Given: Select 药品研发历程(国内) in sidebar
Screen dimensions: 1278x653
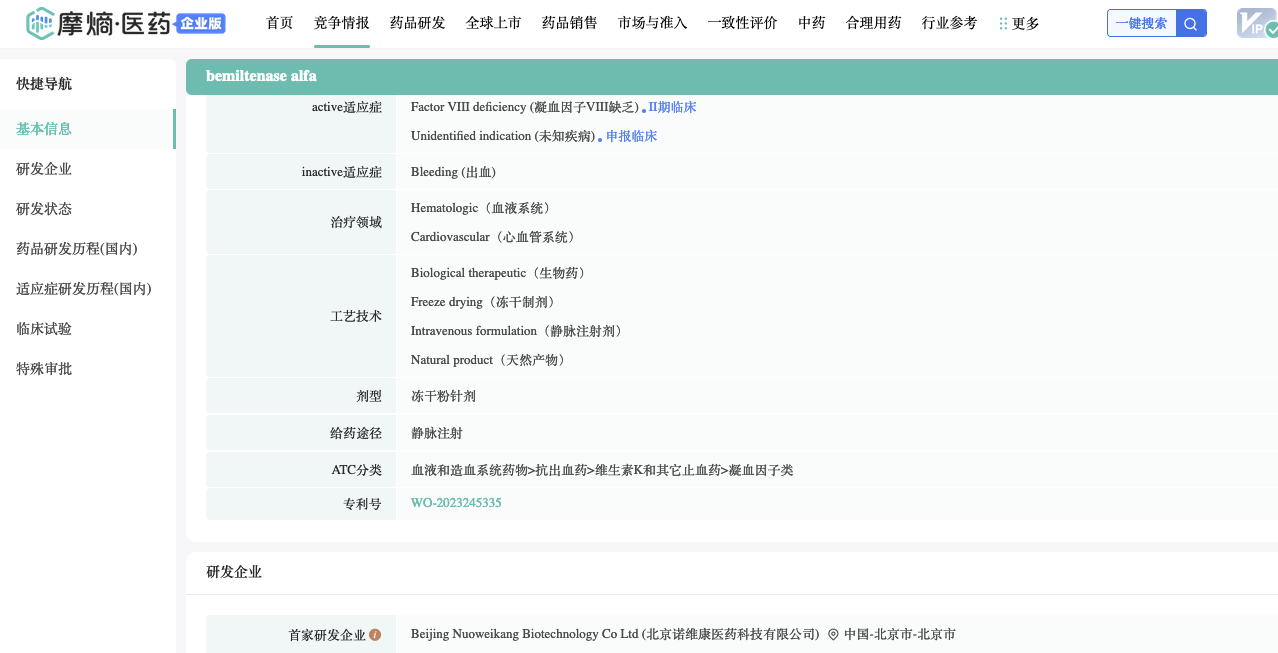Looking at the screenshot, I should (x=77, y=249).
